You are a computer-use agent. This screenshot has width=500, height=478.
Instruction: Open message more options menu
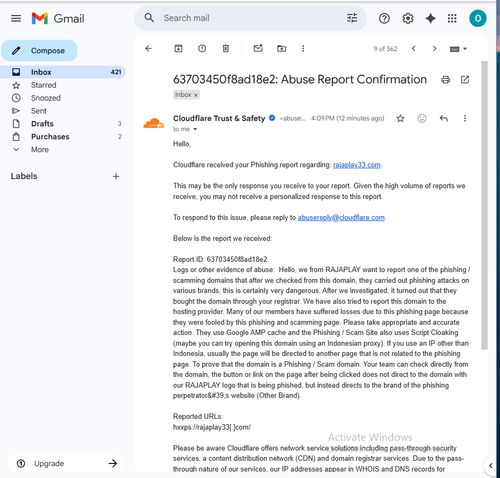pyautogui.click(x=465, y=118)
